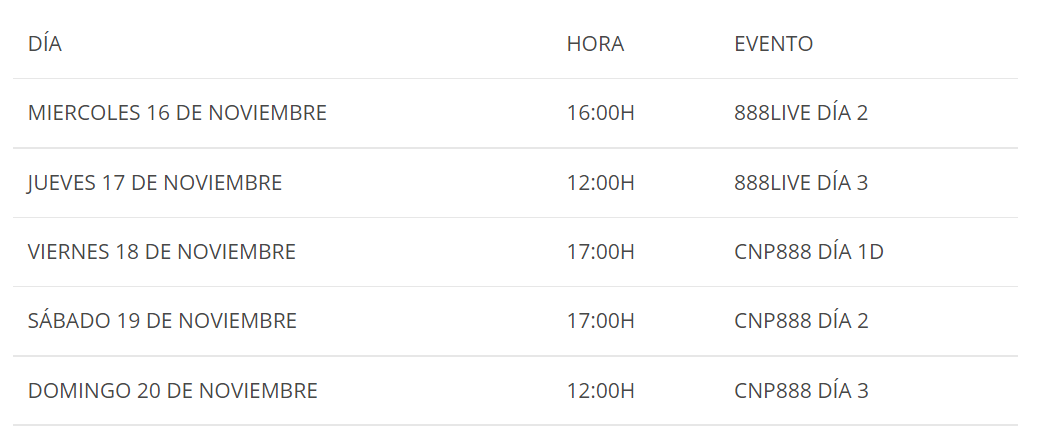This screenshot has width=1047, height=441.
Task: Click the 16:00H time on Wednesday row
Action: 600,113
